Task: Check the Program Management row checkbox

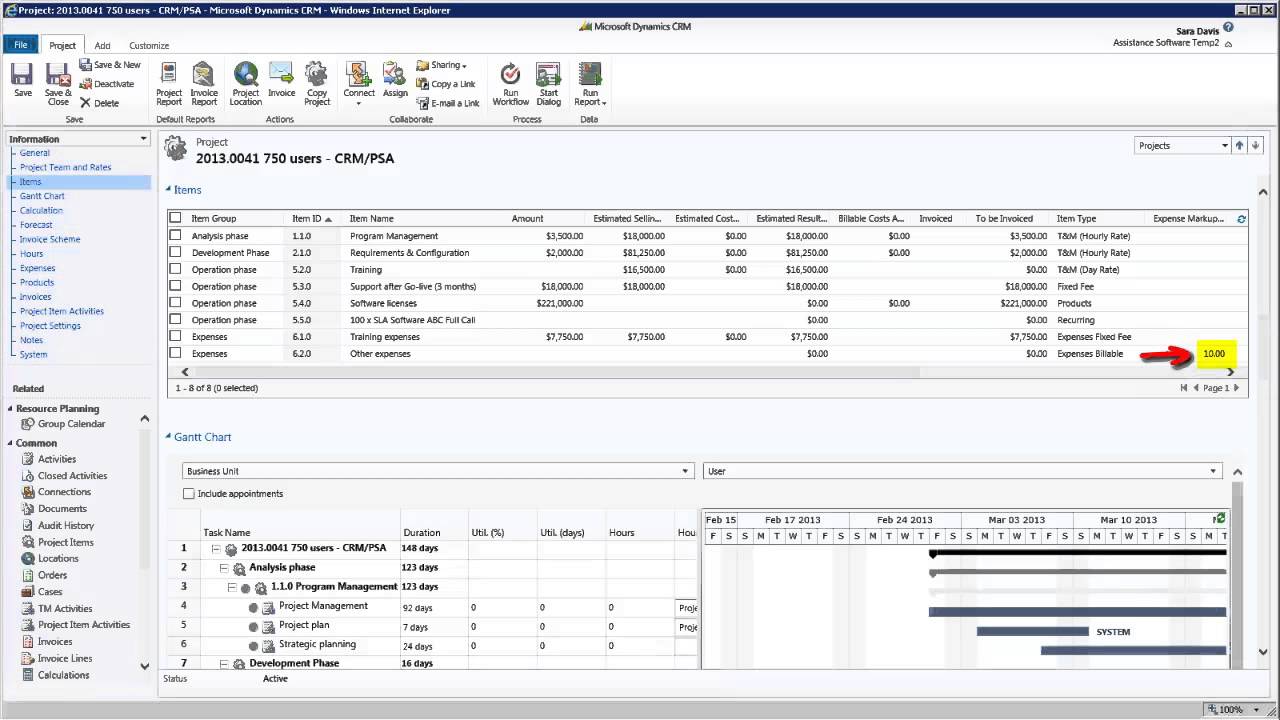Action: 176,236
